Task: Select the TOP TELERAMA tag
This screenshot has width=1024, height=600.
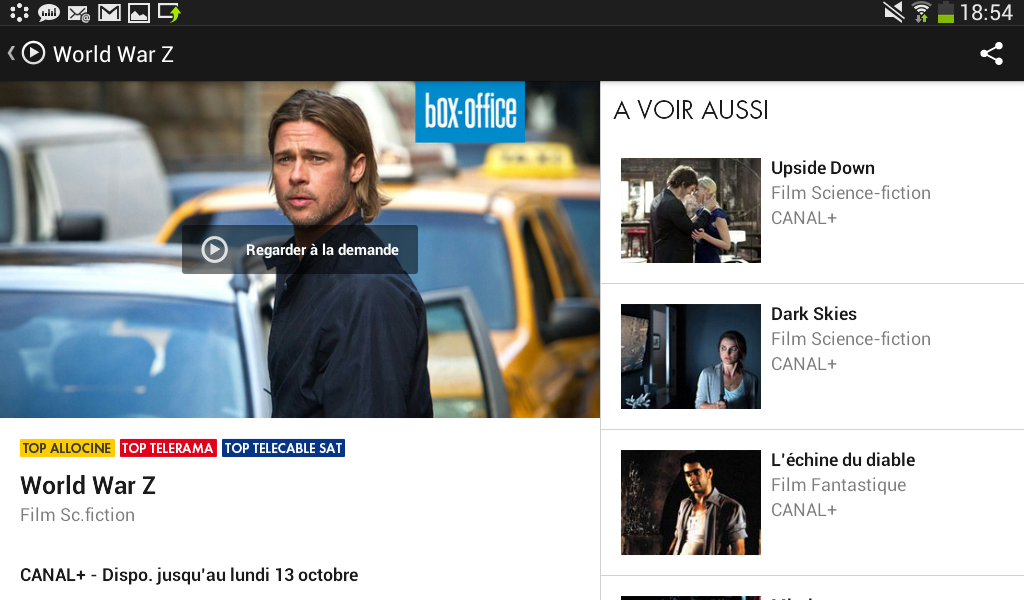Action: tap(168, 448)
